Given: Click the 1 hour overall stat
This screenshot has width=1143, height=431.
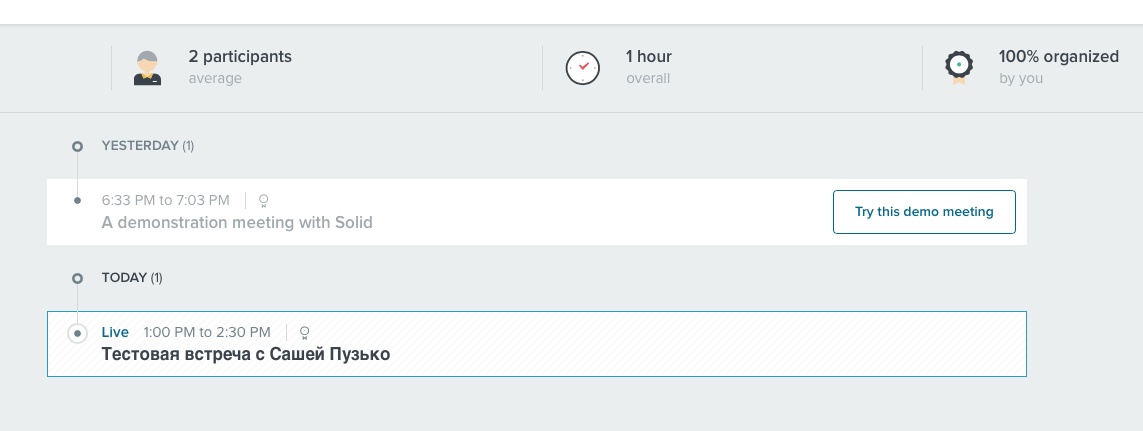Looking at the screenshot, I should click(649, 67).
